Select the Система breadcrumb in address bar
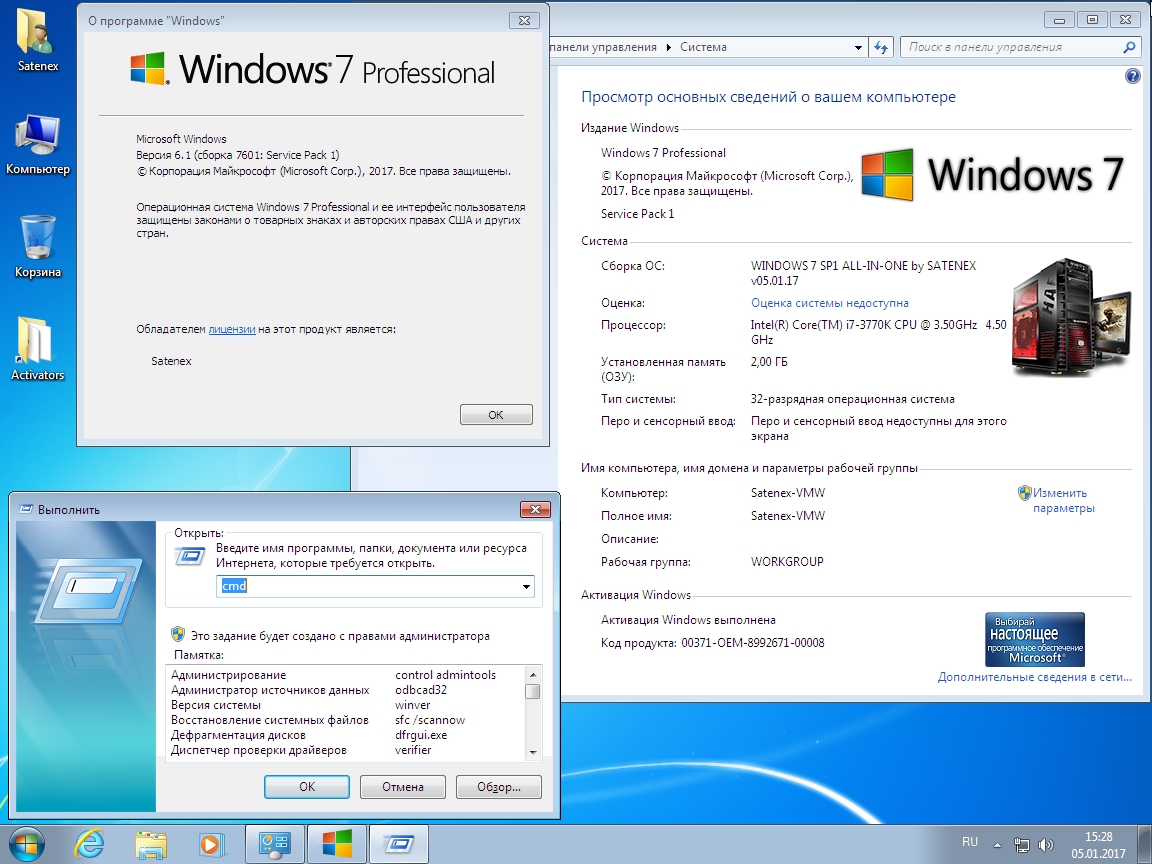1152x864 pixels. [x=703, y=47]
